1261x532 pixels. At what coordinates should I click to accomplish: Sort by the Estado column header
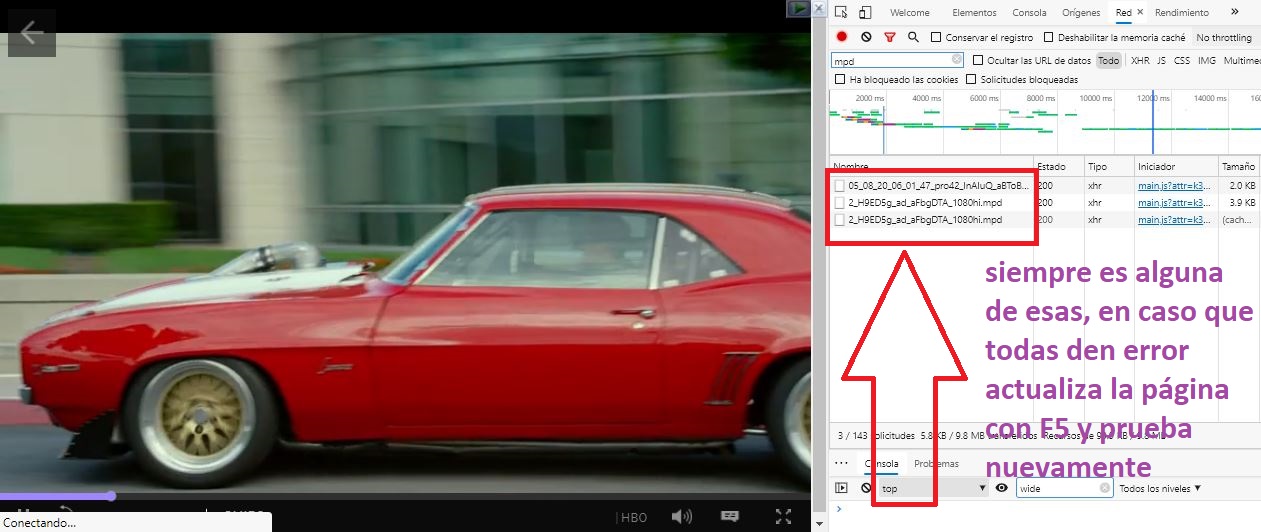pyautogui.click(x=1058, y=166)
